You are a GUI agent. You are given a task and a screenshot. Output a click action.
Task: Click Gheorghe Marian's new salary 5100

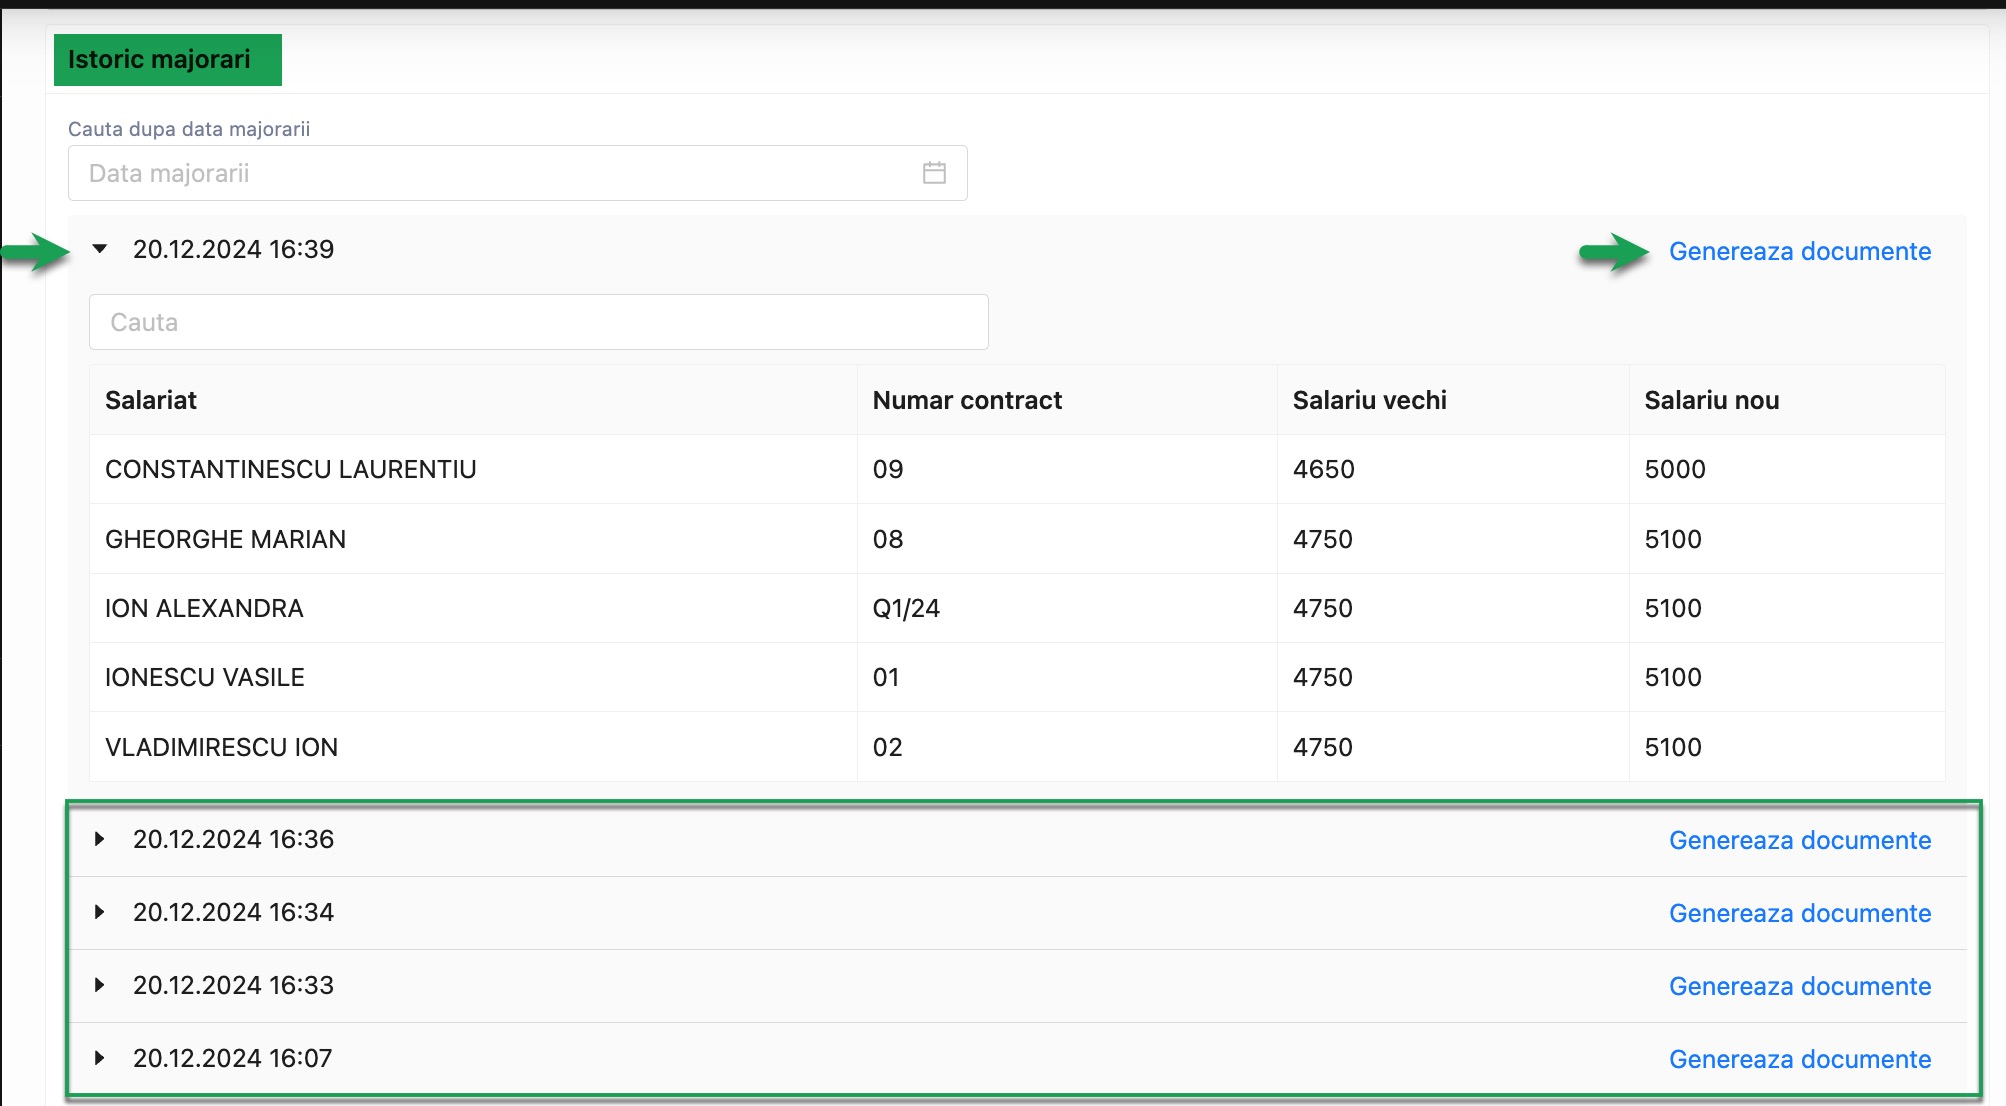click(1673, 539)
